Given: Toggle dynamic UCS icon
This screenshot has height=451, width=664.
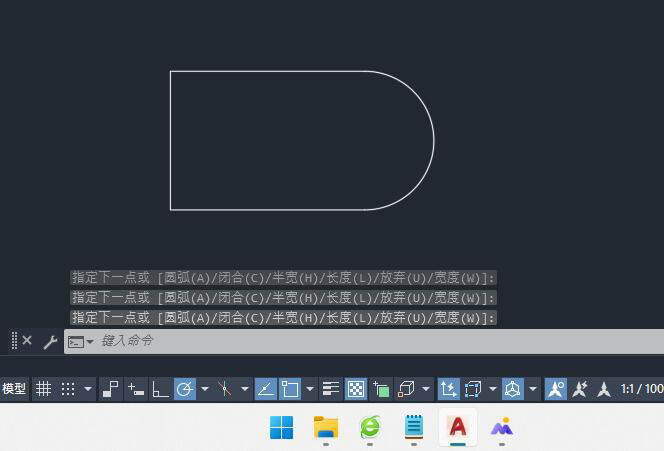Looking at the screenshot, I should [448, 389].
